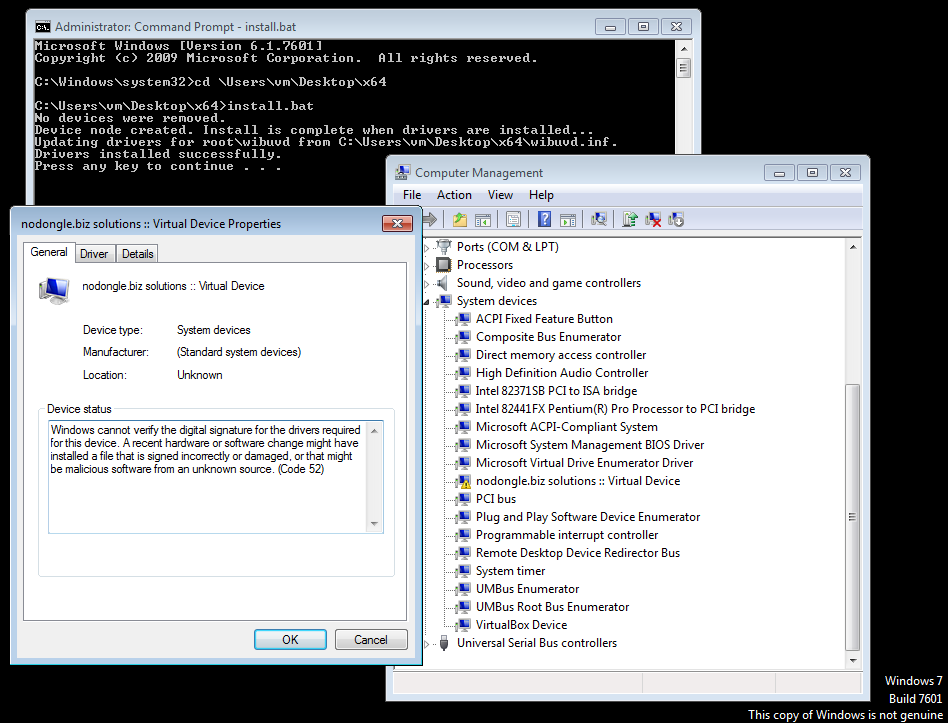Cancel the Virtual Device Properties dialog
Screen dimensions: 948x723
click(x=371, y=639)
